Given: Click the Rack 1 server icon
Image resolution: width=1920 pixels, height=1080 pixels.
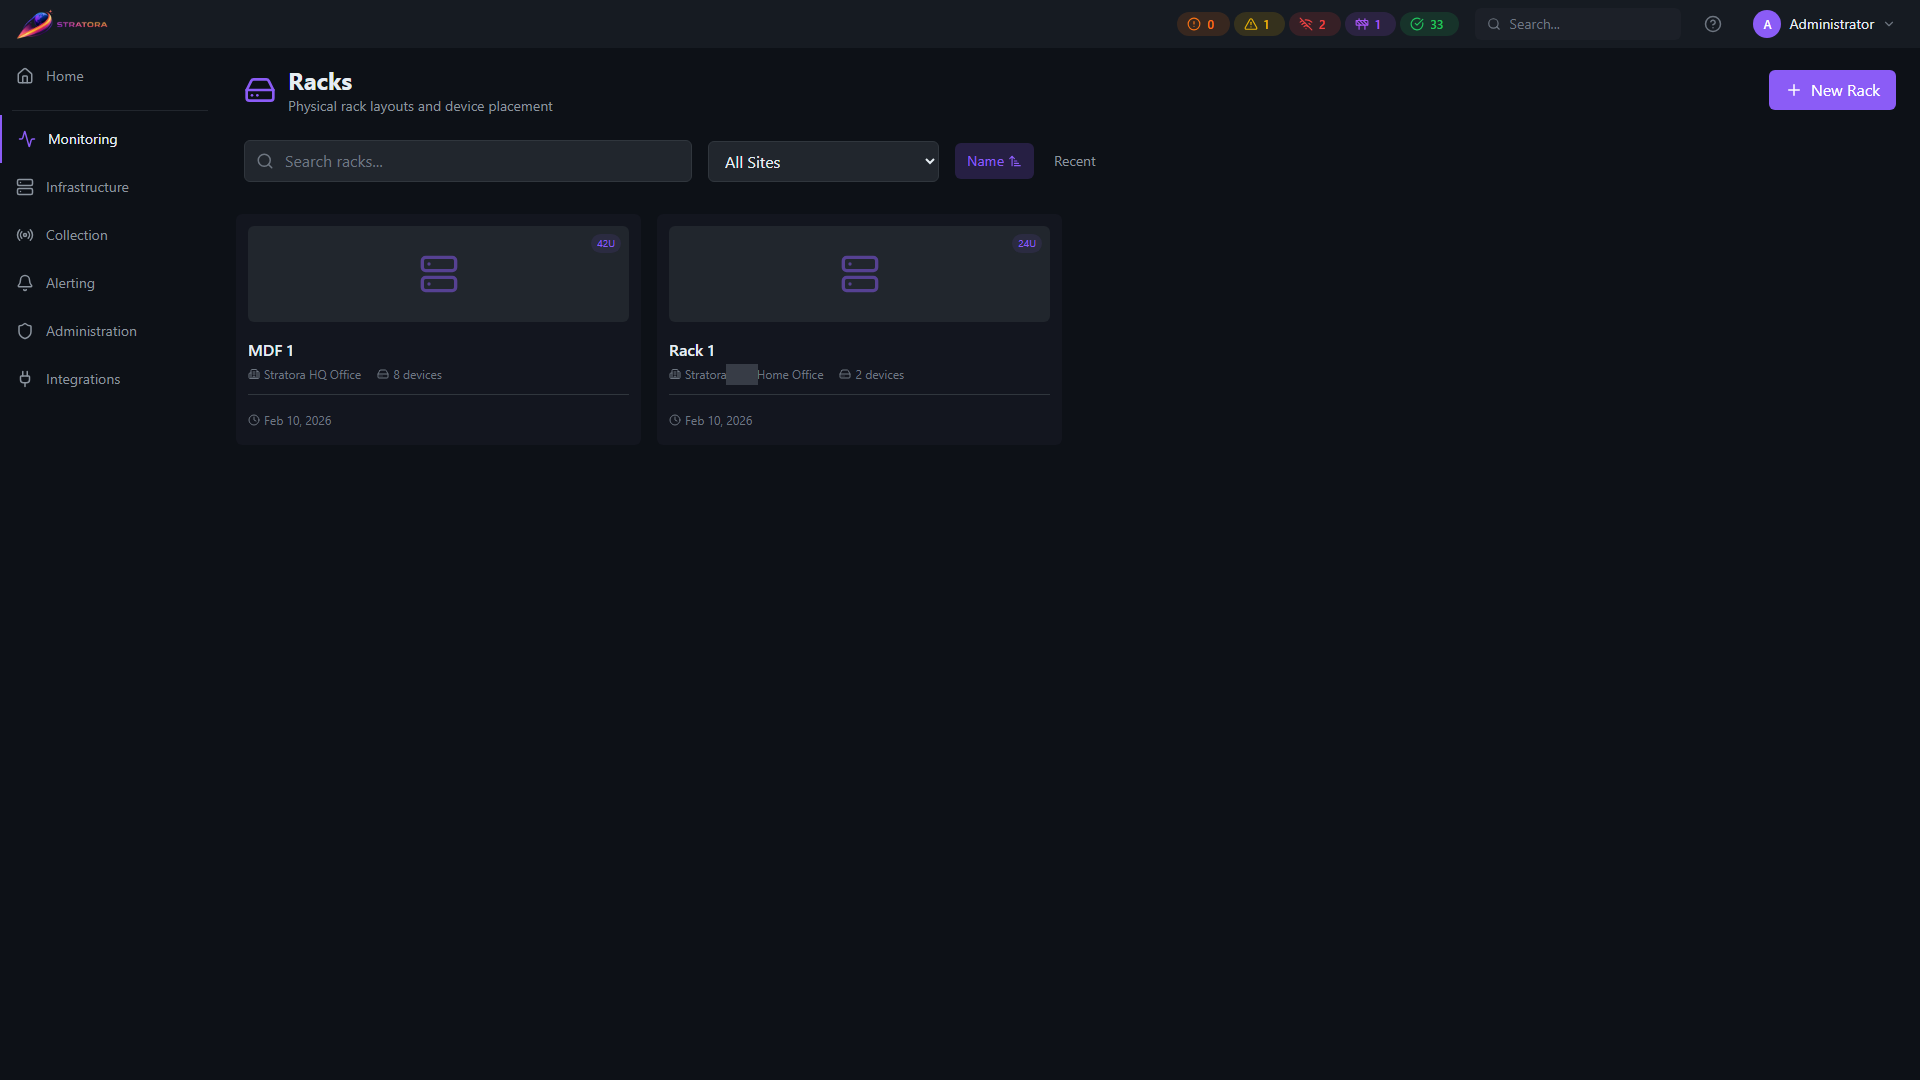Looking at the screenshot, I should [x=860, y=274].
